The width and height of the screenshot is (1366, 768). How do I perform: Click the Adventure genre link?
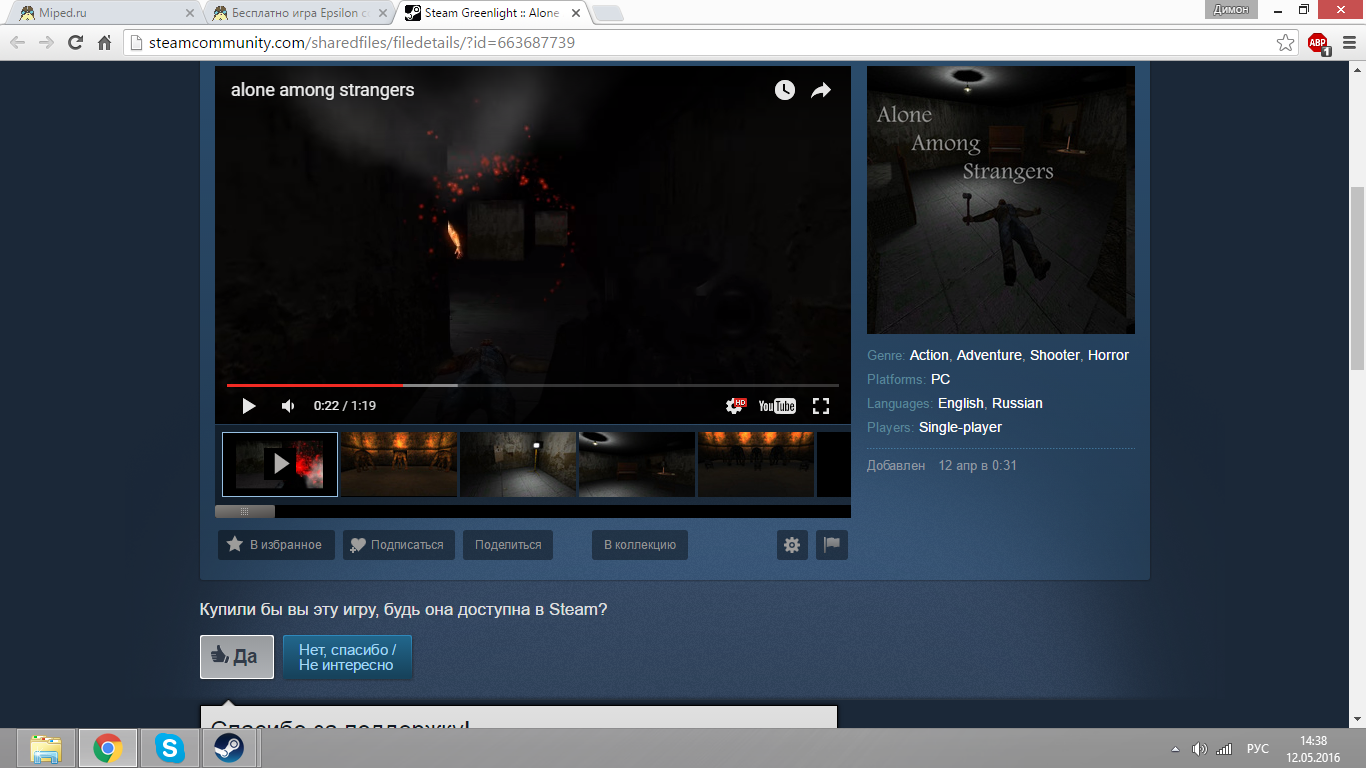click(989, 355)
